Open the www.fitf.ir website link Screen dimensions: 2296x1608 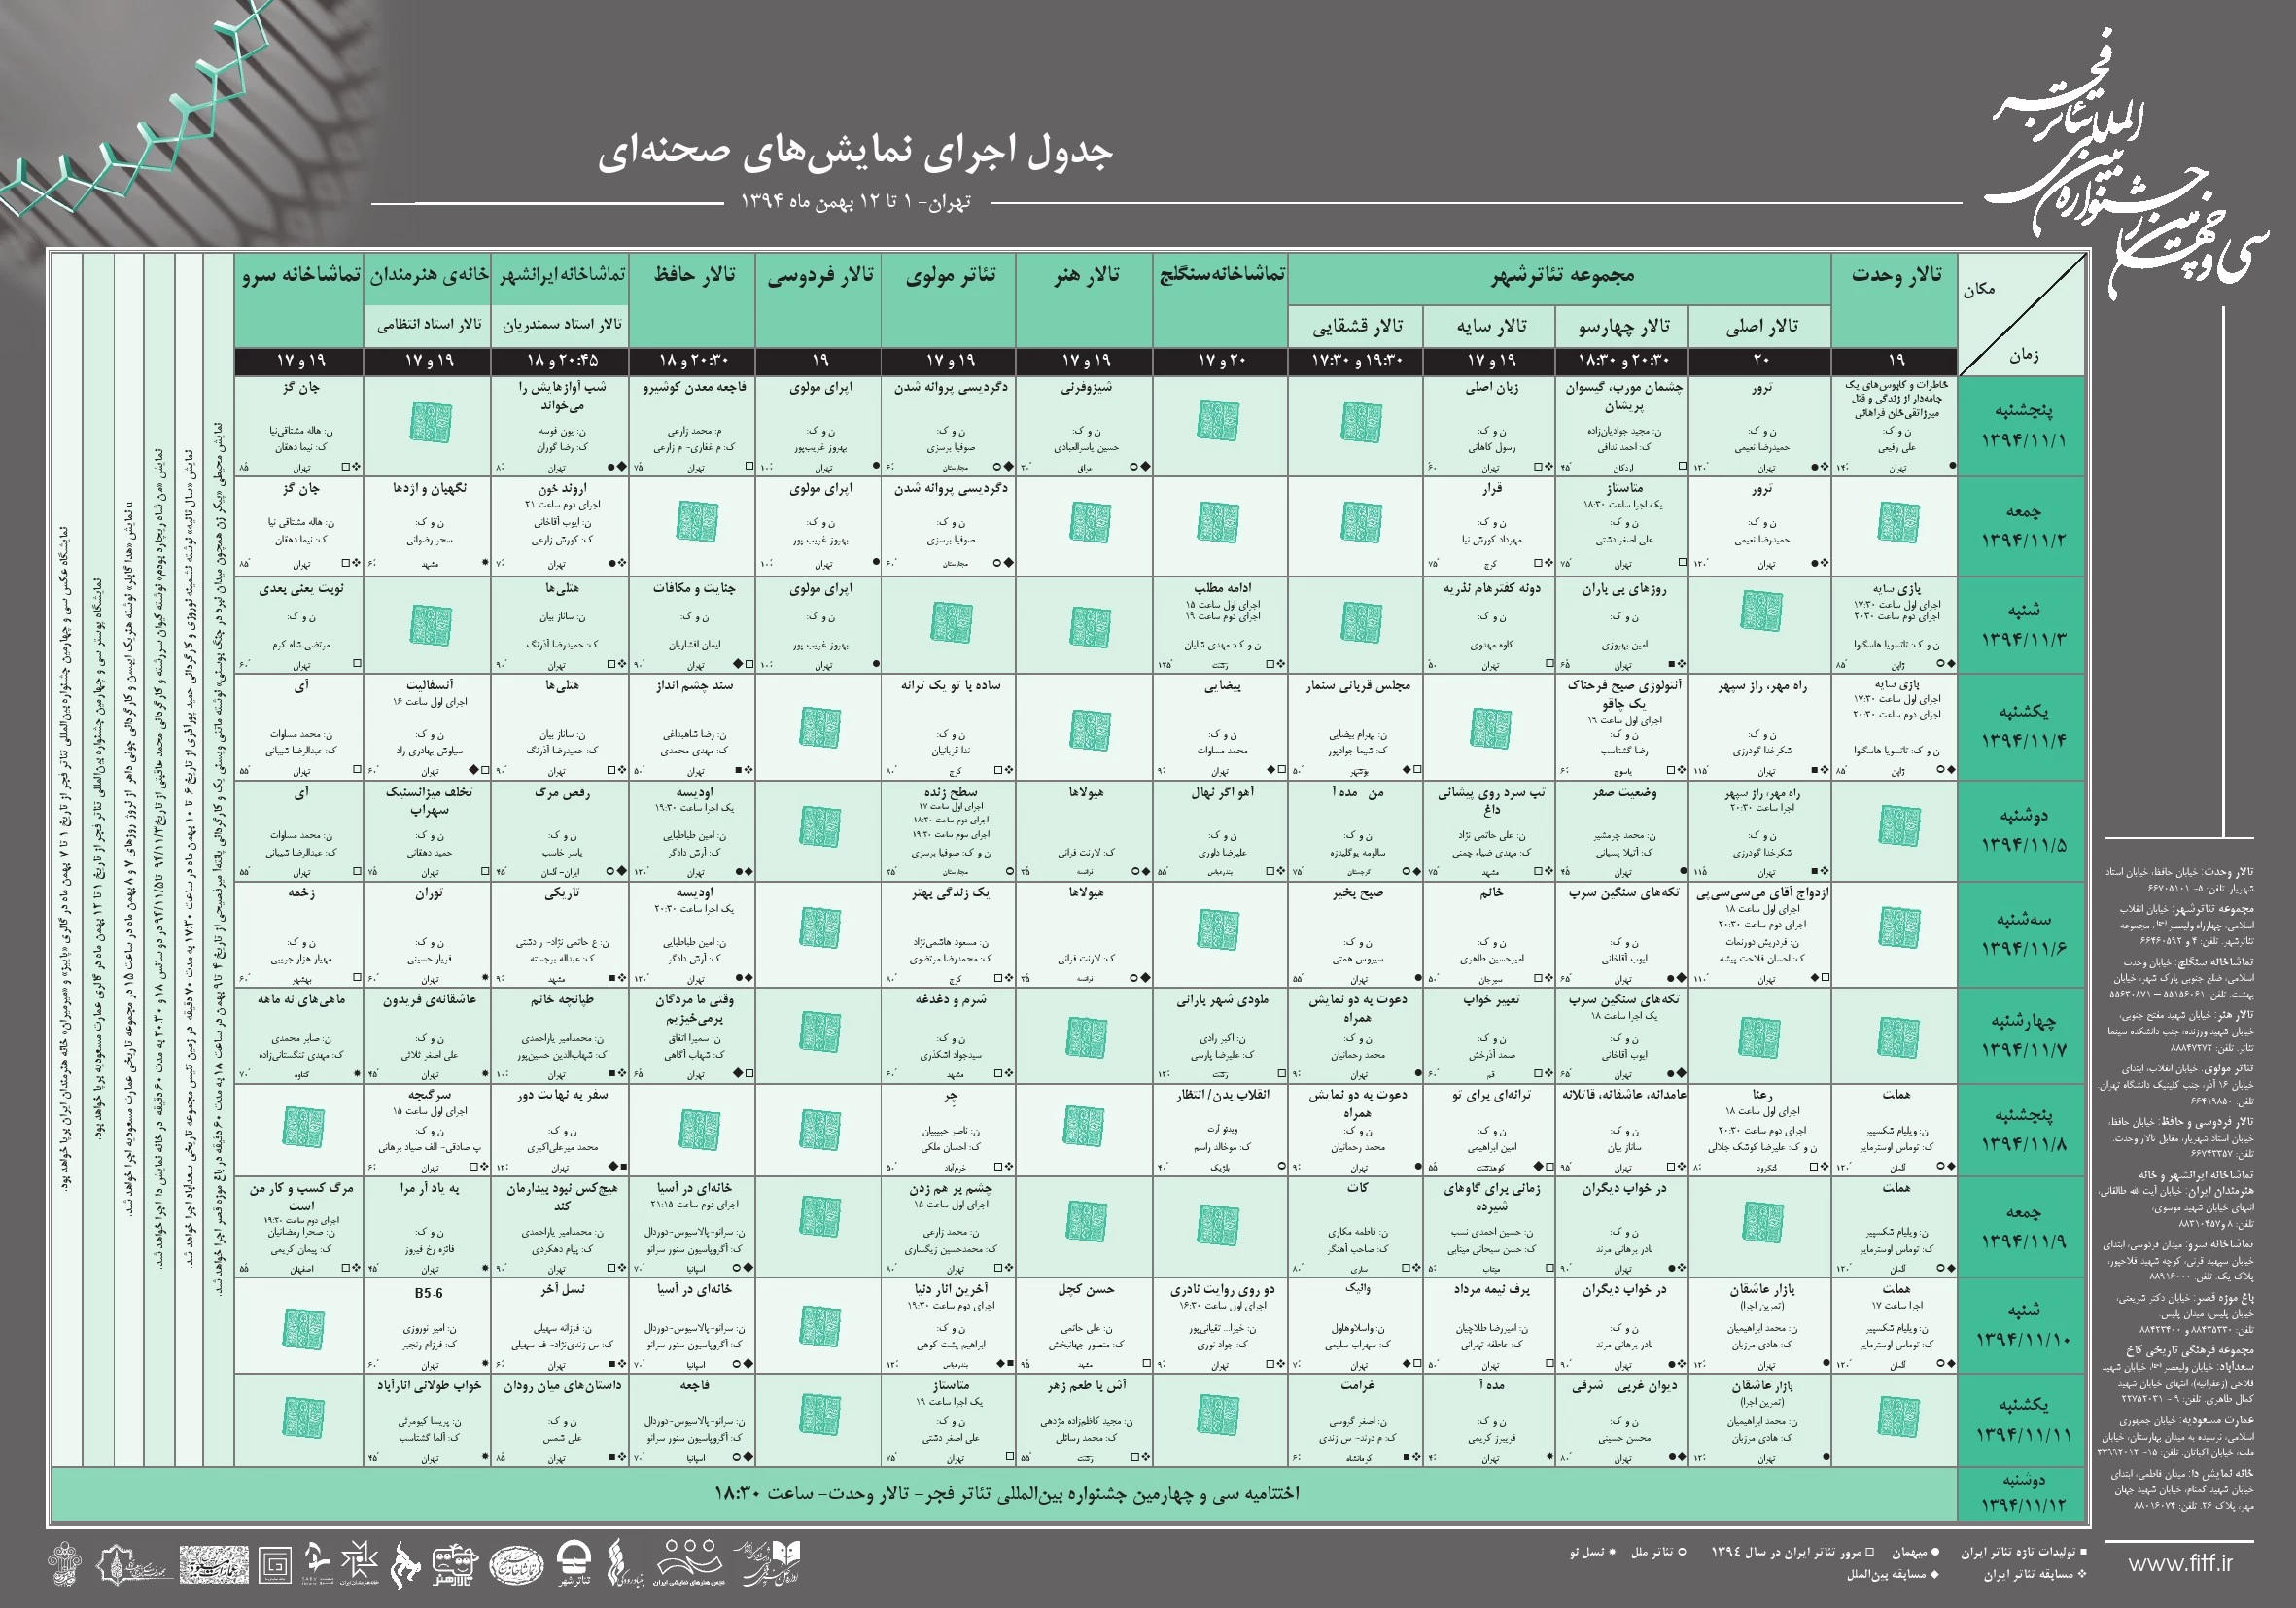pyautogui.click(x=2180, y=1564)
